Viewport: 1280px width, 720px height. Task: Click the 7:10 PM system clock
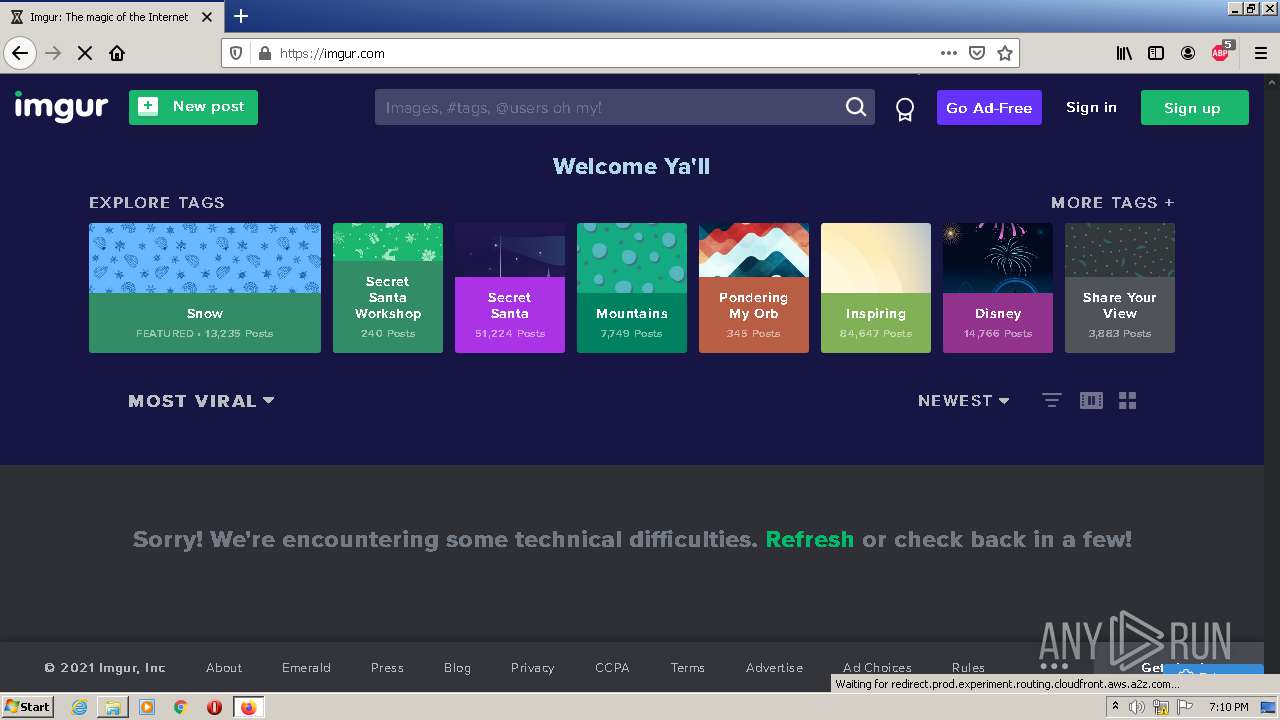click(x=1229, y=707)
